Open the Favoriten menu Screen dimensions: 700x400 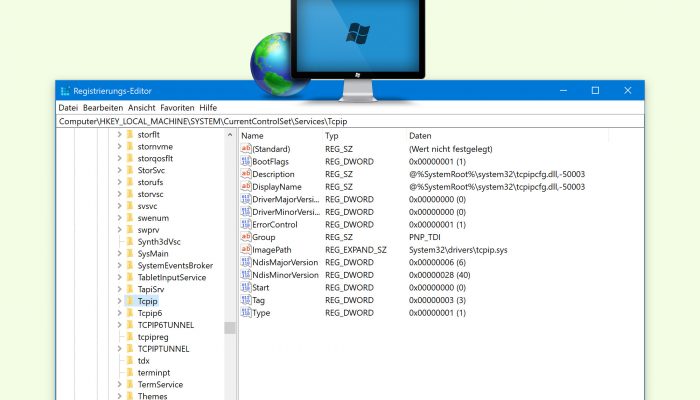(x=177, y=108)
